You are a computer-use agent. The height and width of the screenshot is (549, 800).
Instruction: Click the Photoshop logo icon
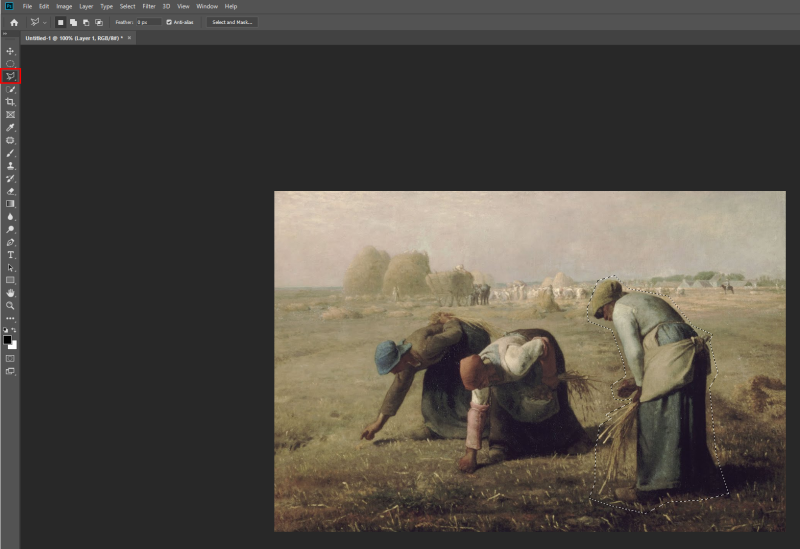coord(9,6)
